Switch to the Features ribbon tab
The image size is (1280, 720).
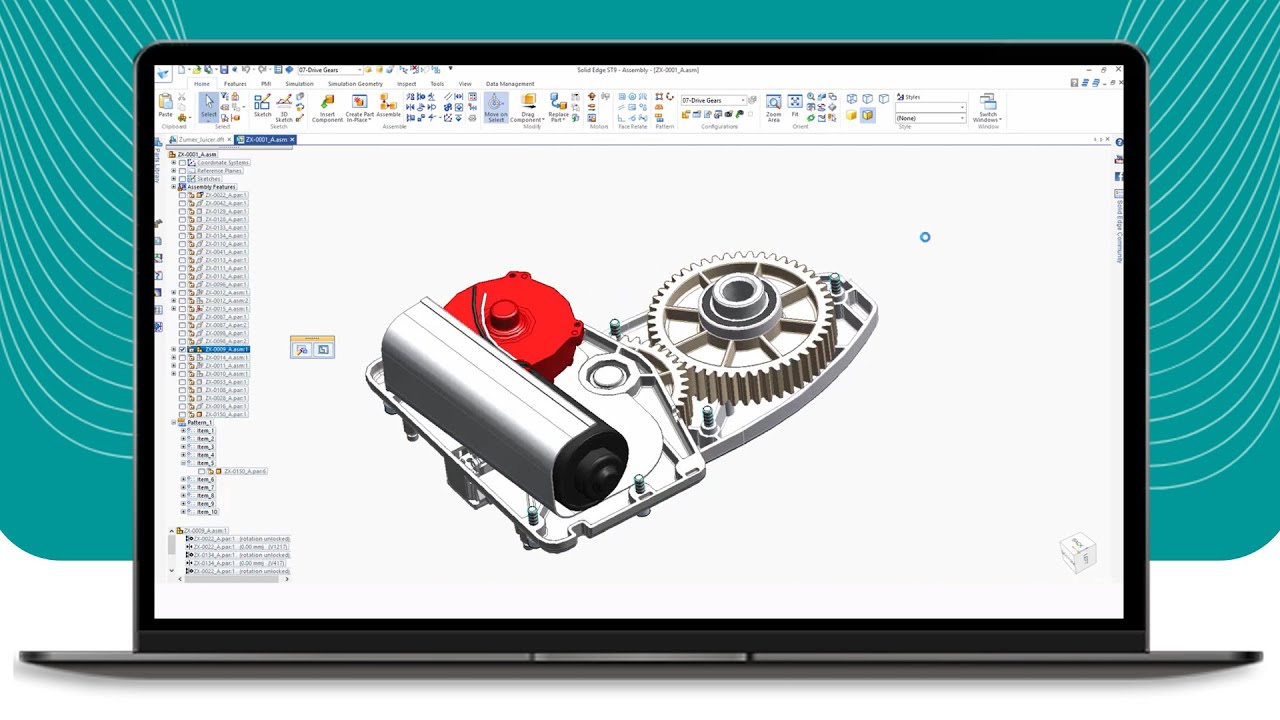tap(235, 84)
